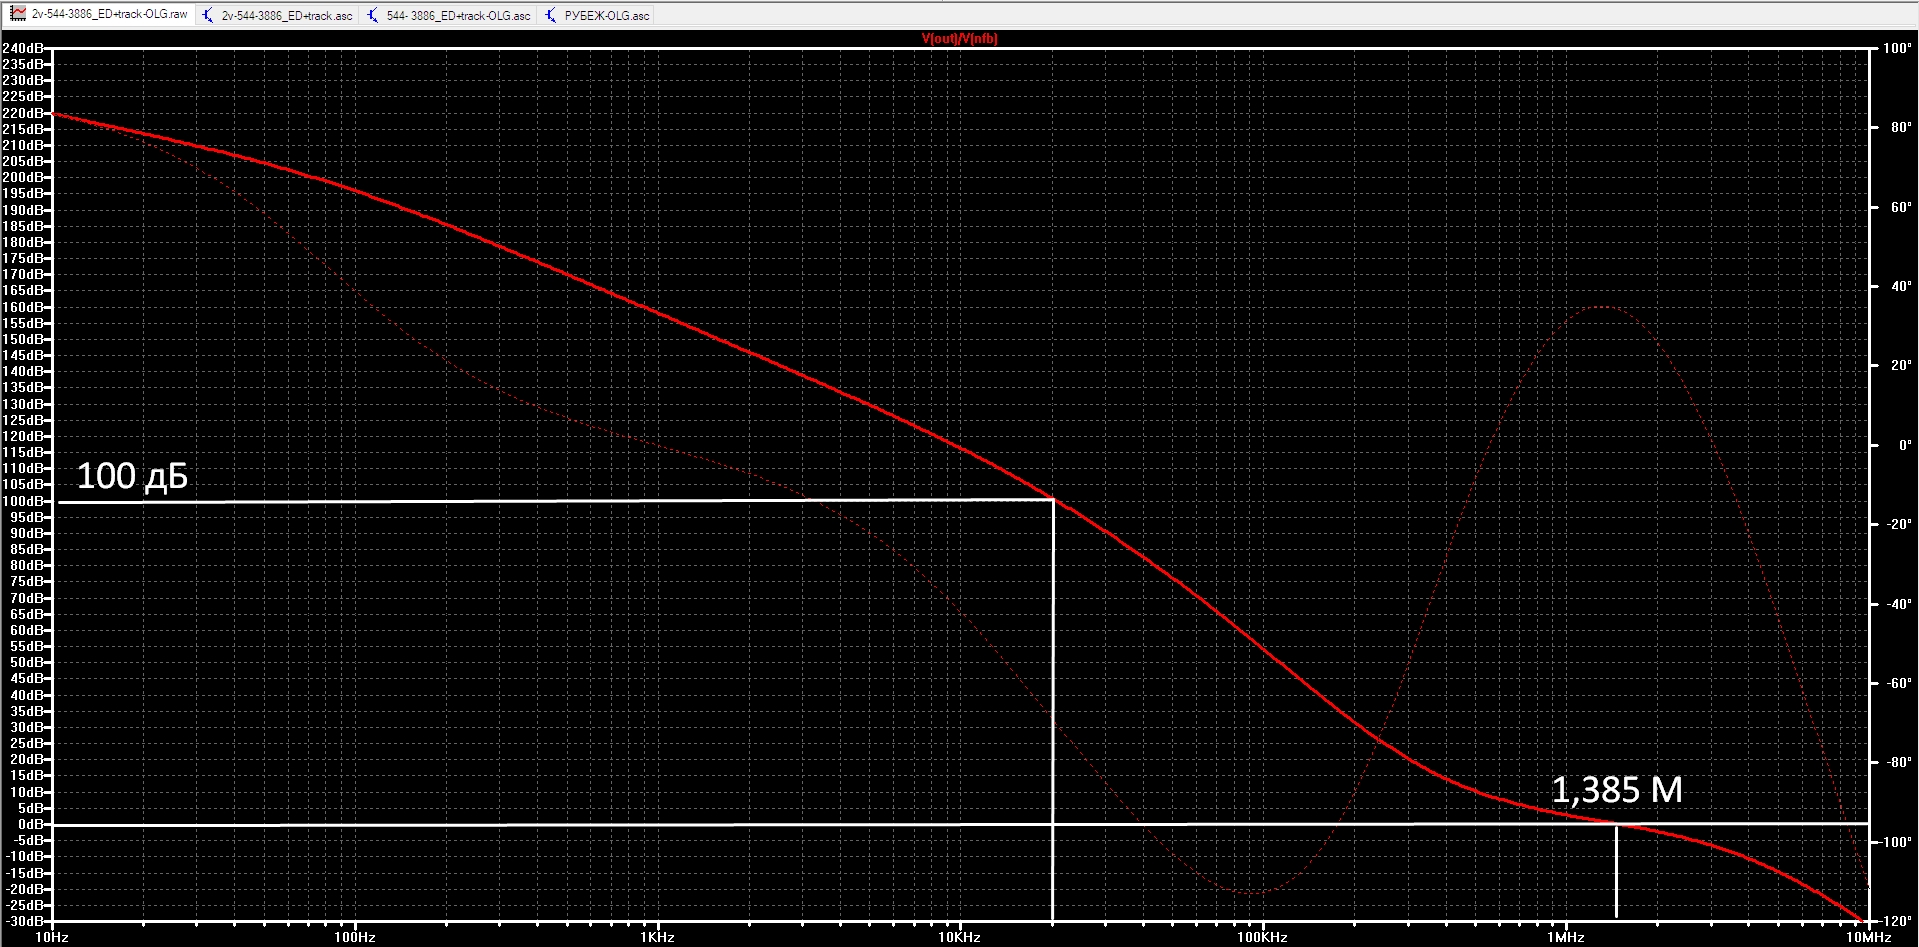Click the -40° phase axis label
Viewport: 1919px width, 947px height.
pos(1898,604)
